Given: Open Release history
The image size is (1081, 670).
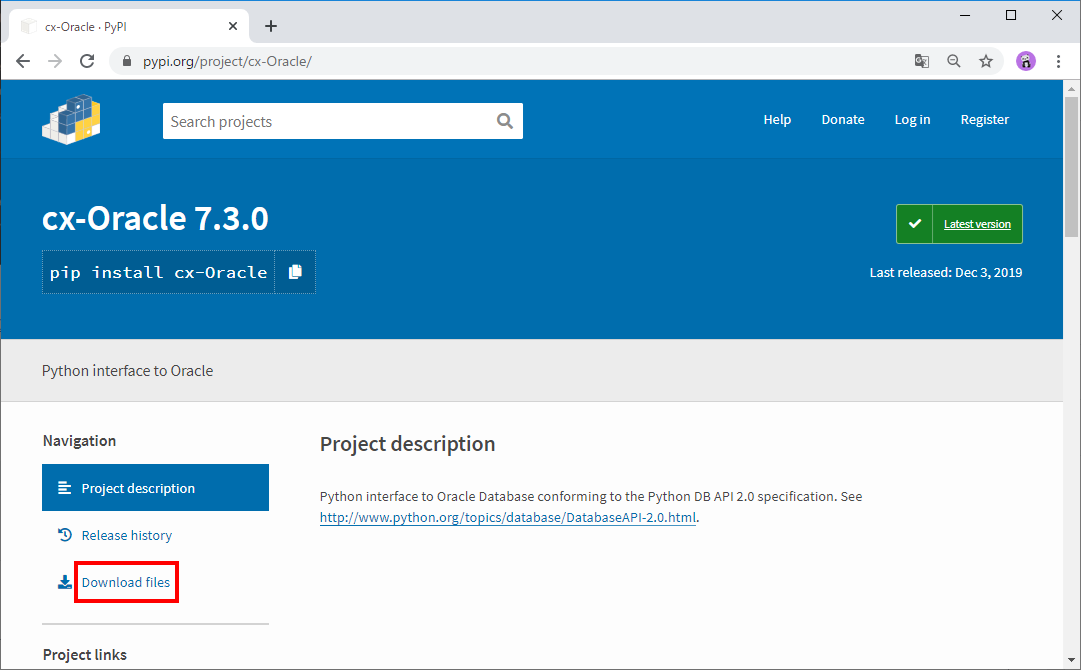Looking at the screenshot, I should [x=127, y=536].
